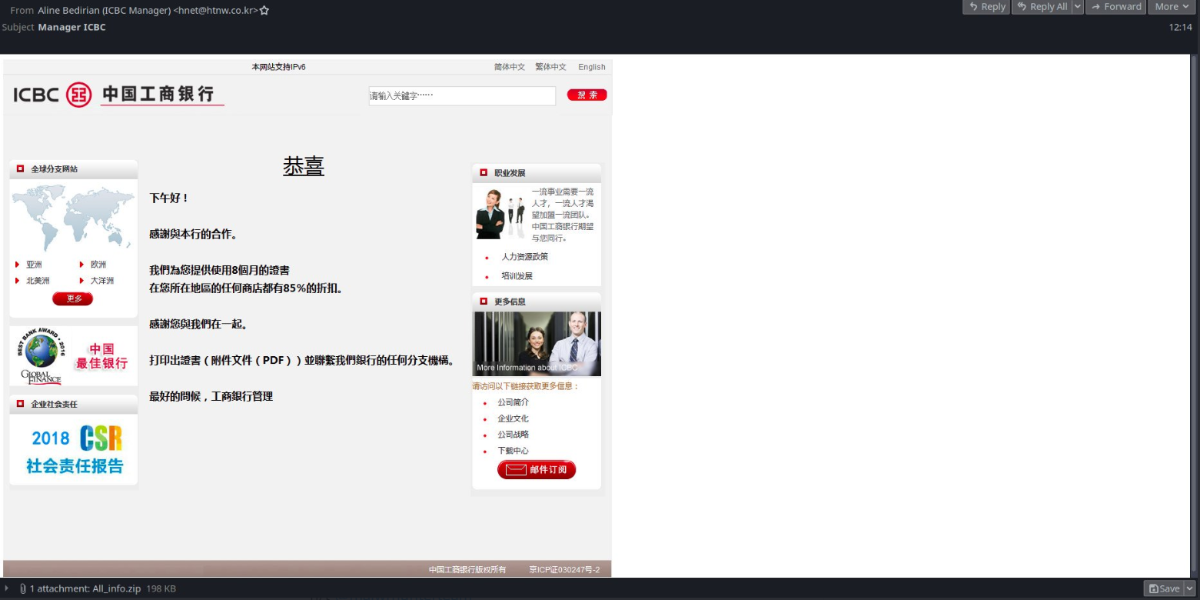Click the 培训发展 link
Viewport: 1200px width, 600px height.
point(517,276)
